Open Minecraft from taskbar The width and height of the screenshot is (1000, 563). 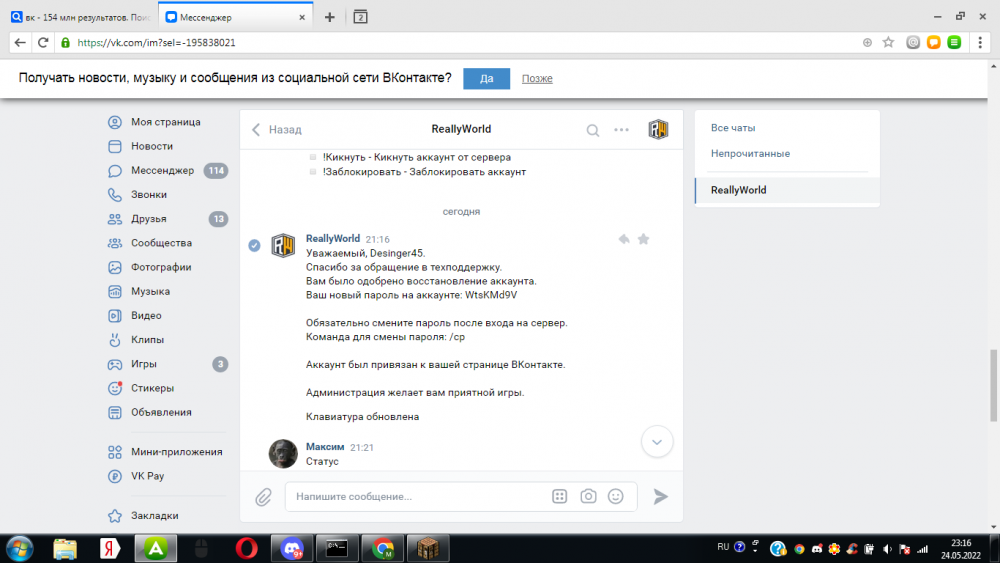click(x=427, y=548)
